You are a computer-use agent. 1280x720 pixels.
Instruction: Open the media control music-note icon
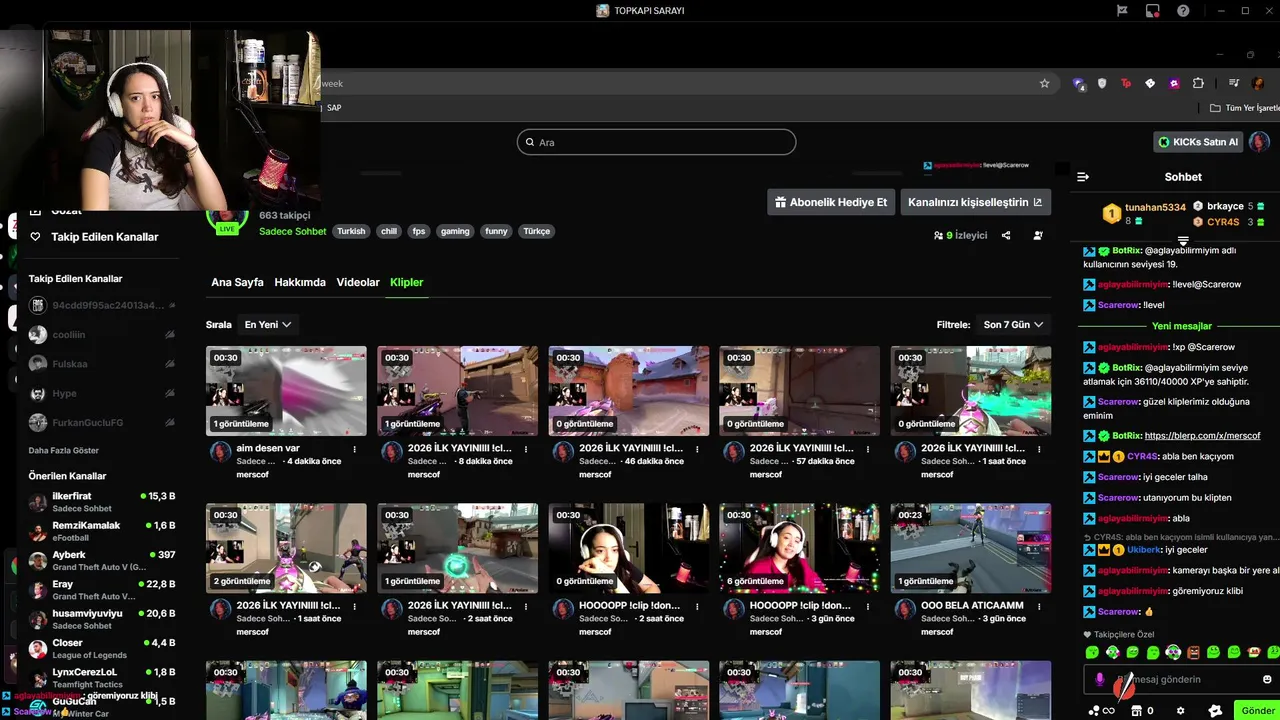(1234, 83)
